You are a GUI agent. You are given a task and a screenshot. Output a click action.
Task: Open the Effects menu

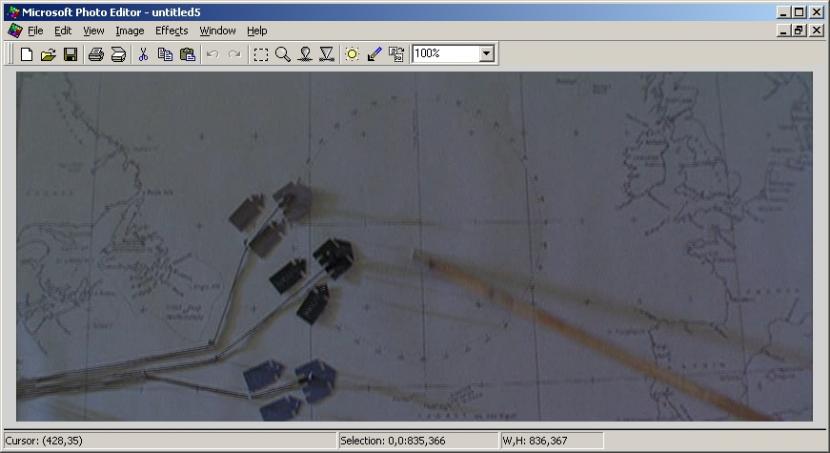[171, 31]
